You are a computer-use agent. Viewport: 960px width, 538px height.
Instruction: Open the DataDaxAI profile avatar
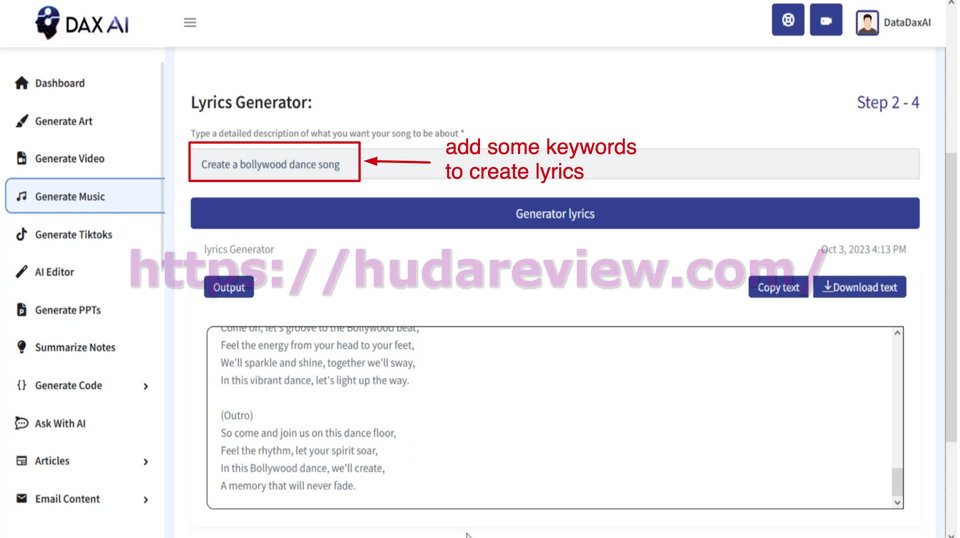click(867, 22)
